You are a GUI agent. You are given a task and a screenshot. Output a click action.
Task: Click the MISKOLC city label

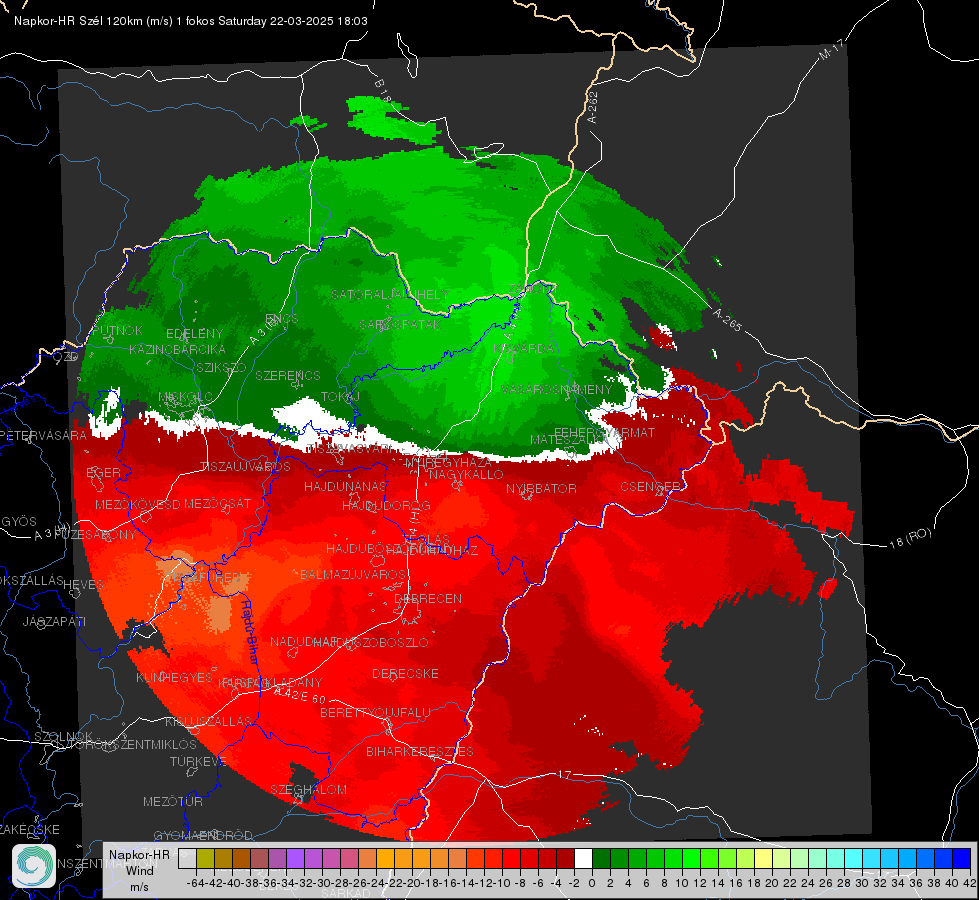point(185,397)
